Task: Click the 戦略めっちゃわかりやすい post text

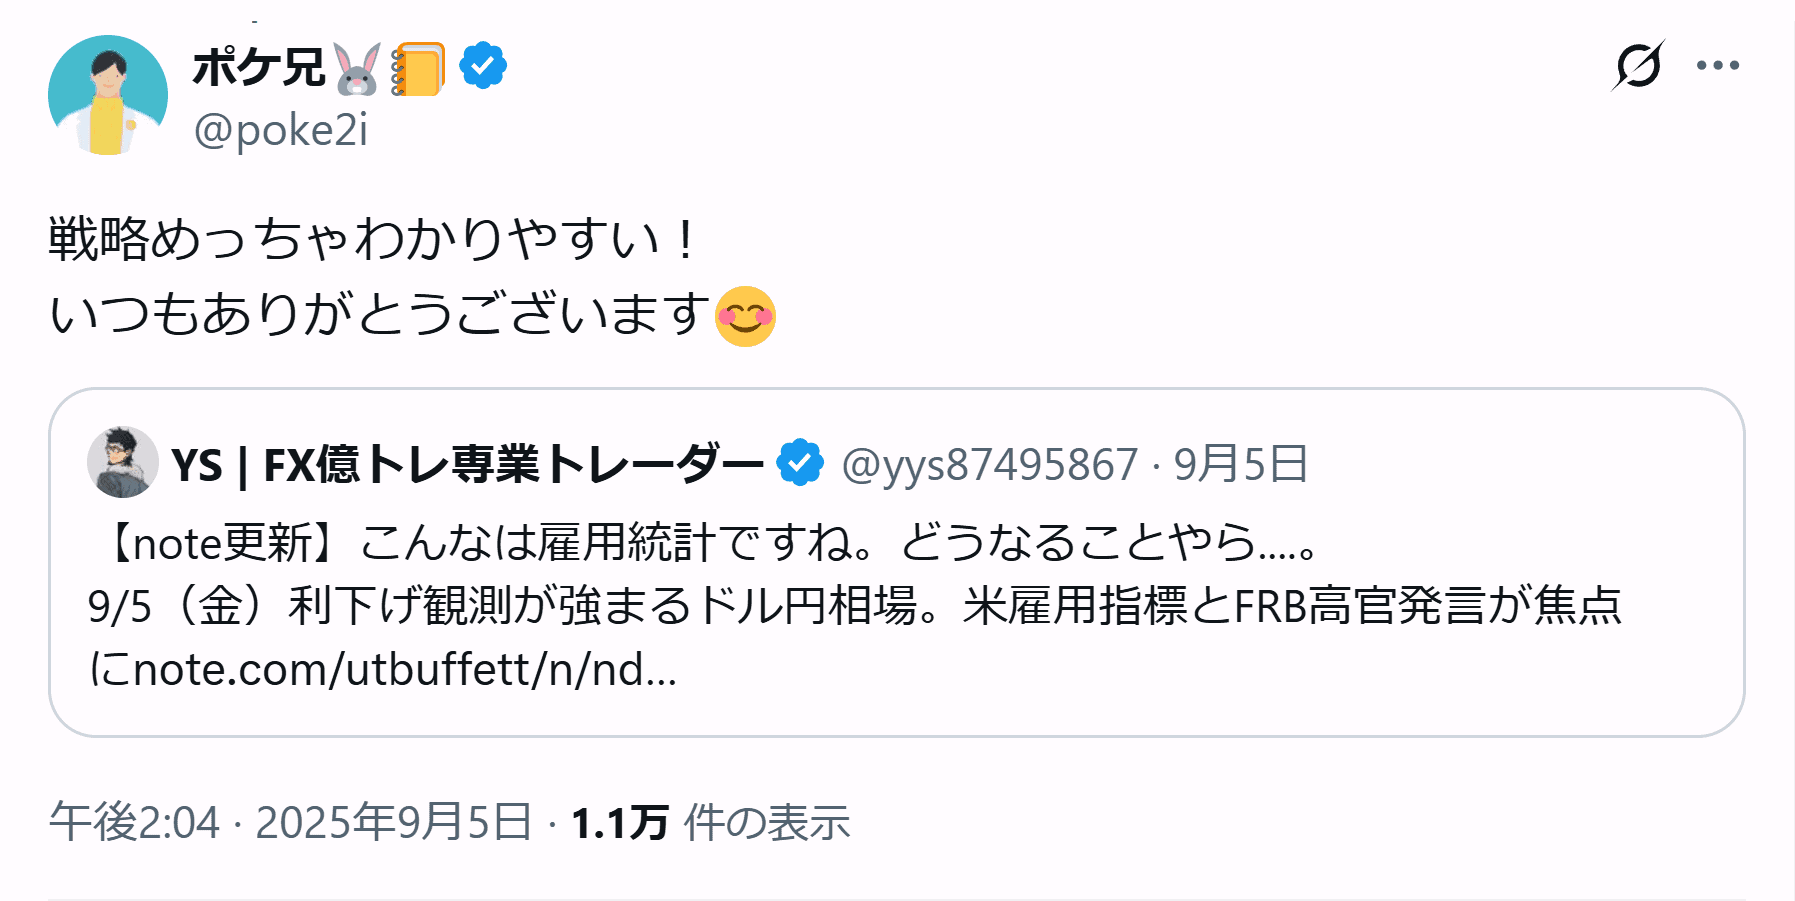Action: point(371,240)
